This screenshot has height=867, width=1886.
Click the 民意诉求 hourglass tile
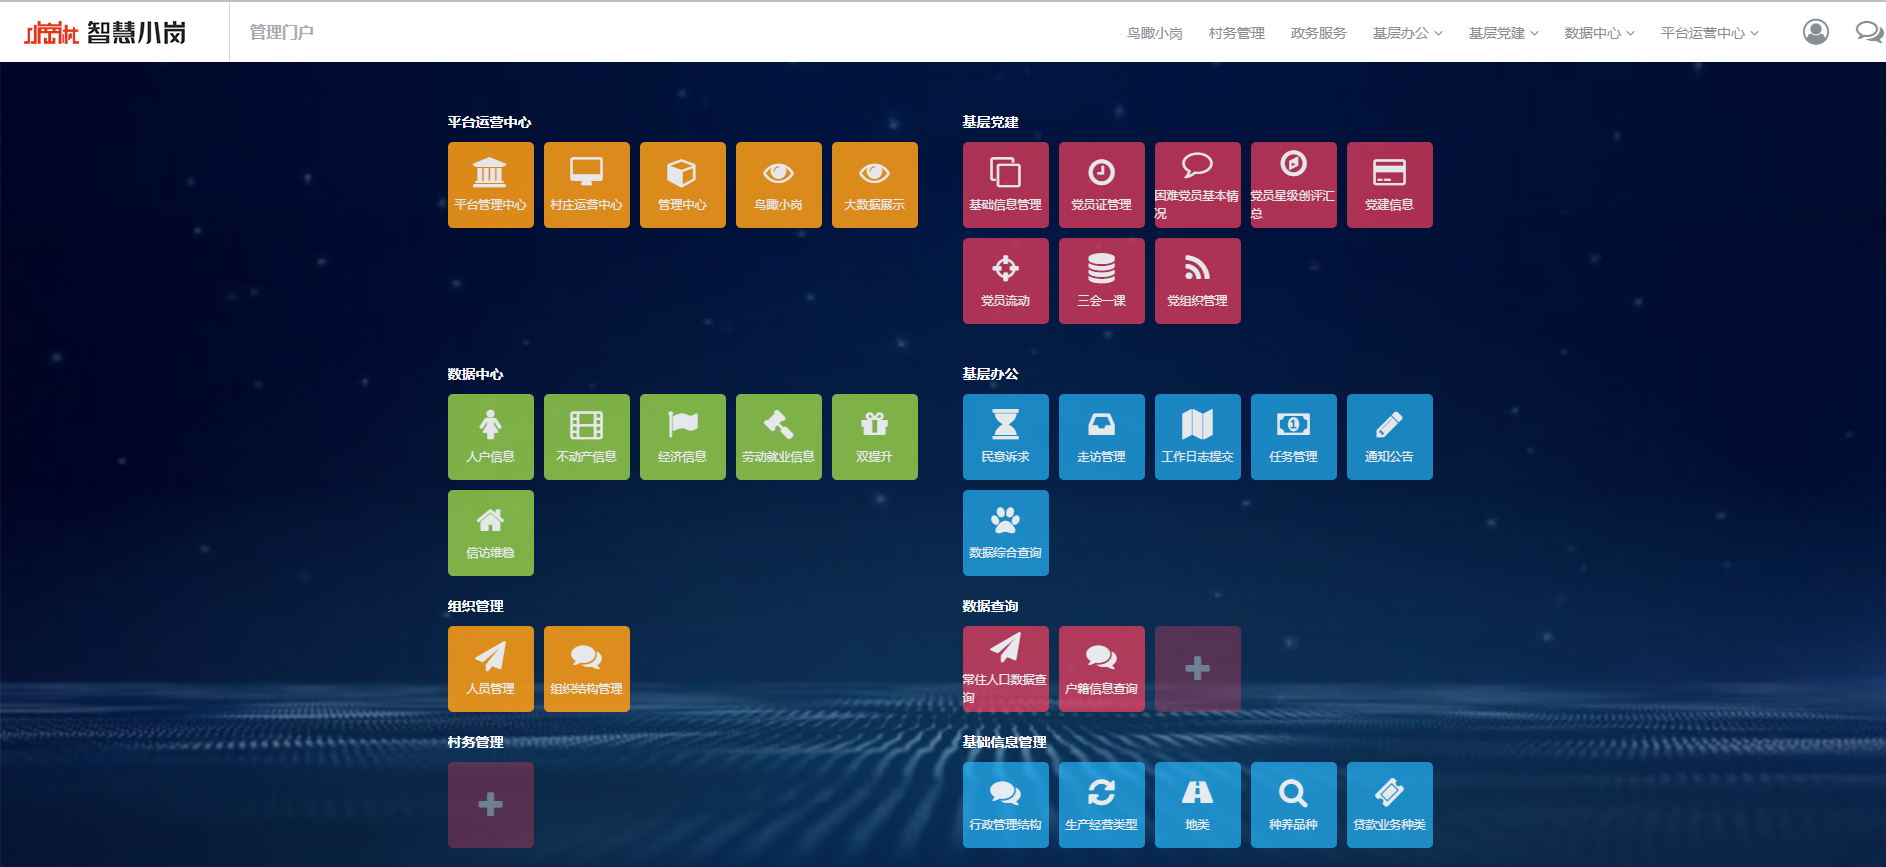click(1005, 437)
